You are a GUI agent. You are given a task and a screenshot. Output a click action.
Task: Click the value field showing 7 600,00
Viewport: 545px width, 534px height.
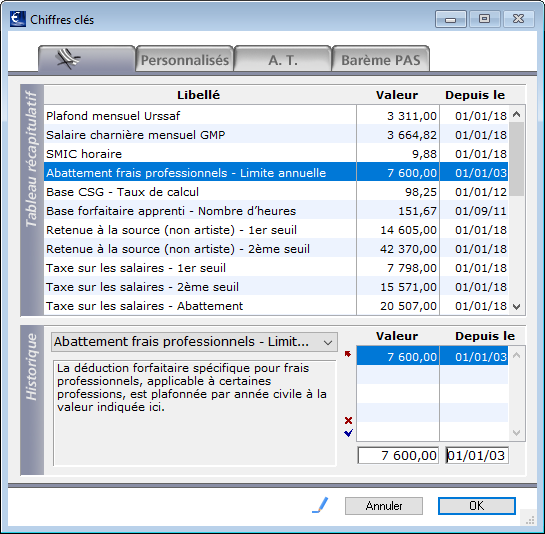click(x=398, y=455)
